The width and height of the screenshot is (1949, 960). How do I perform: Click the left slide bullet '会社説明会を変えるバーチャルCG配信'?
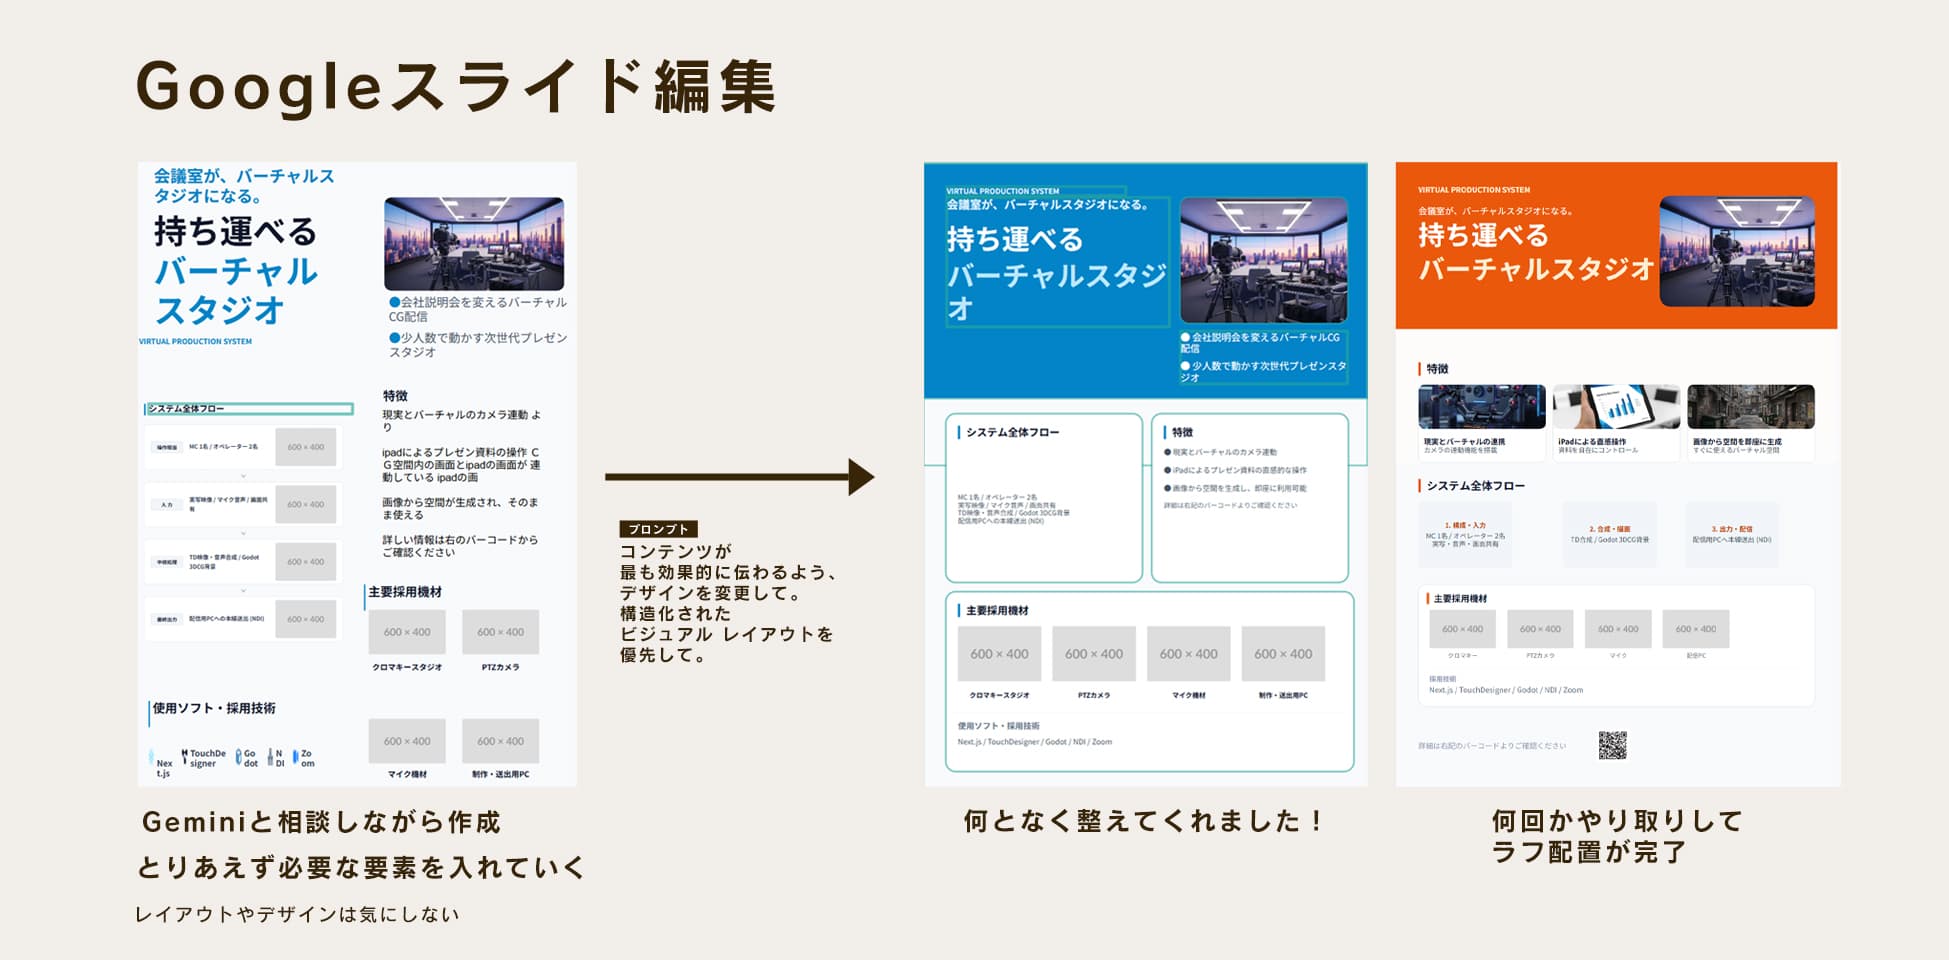pyautogui.click(x=478, y=309)
